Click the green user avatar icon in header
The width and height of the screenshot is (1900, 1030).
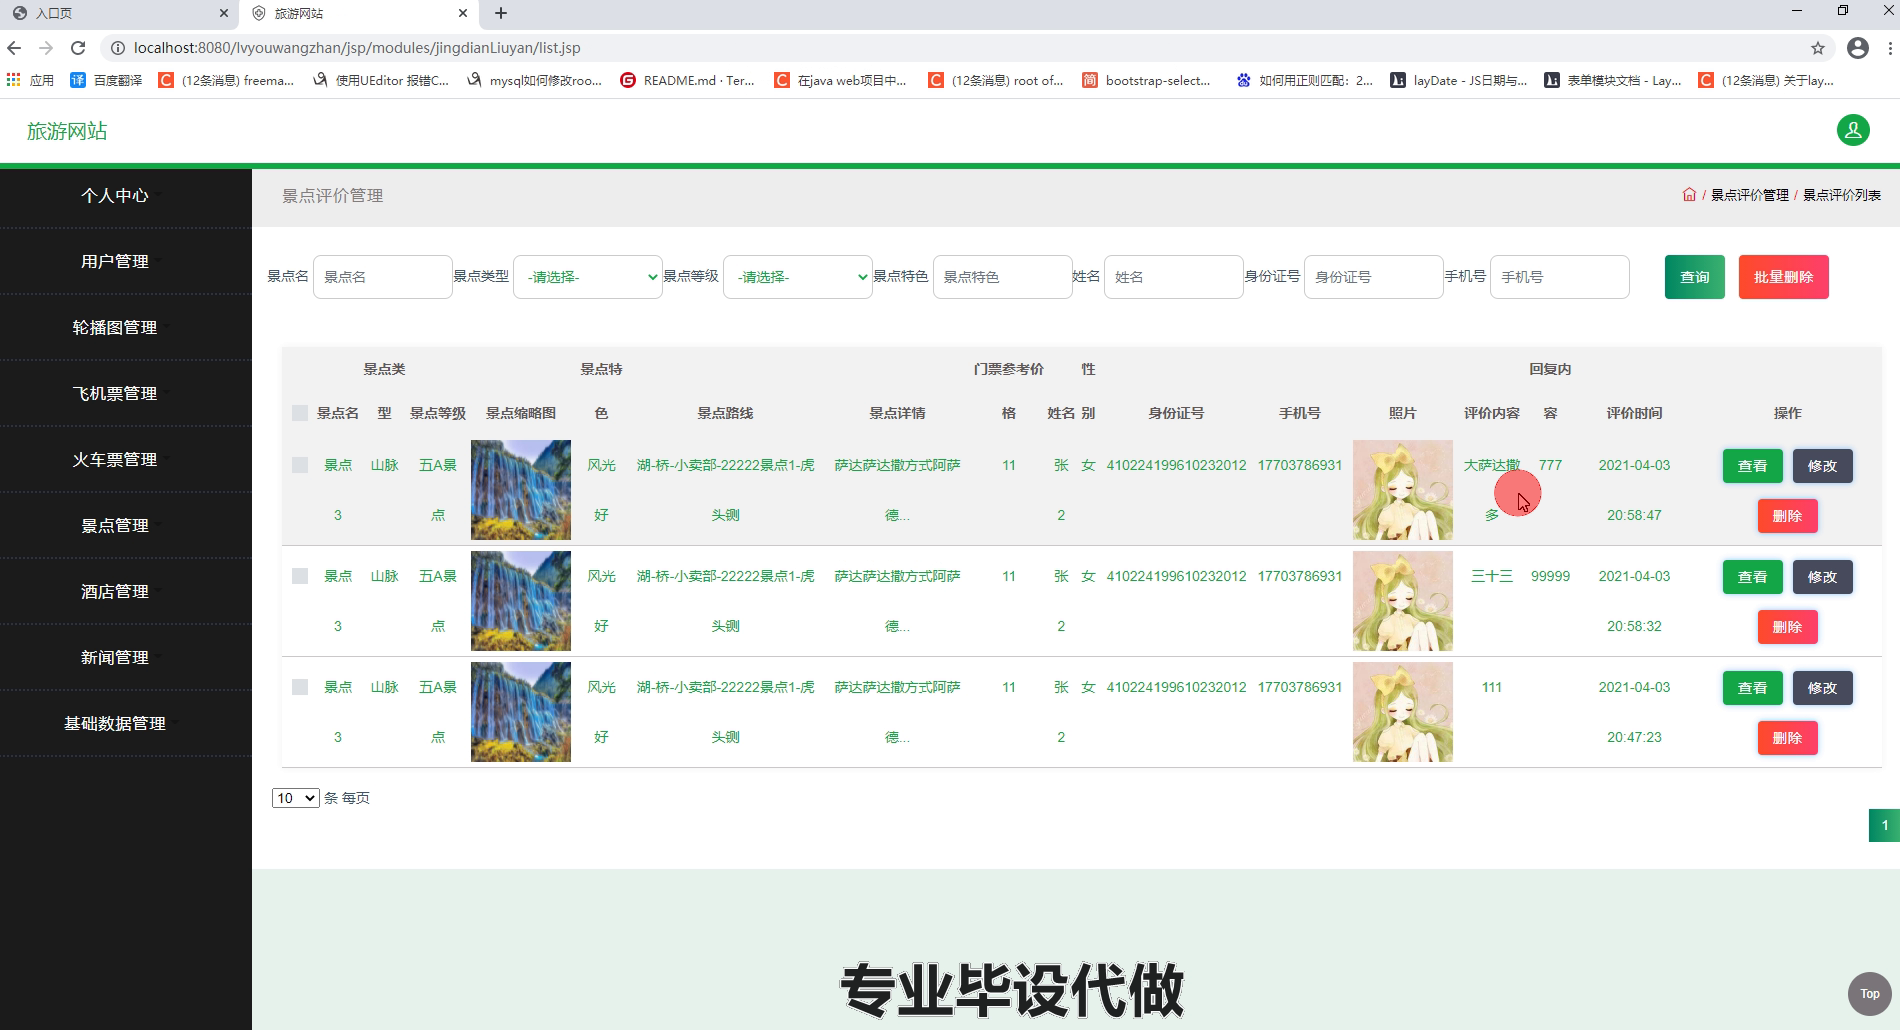tap(1853, 130)
